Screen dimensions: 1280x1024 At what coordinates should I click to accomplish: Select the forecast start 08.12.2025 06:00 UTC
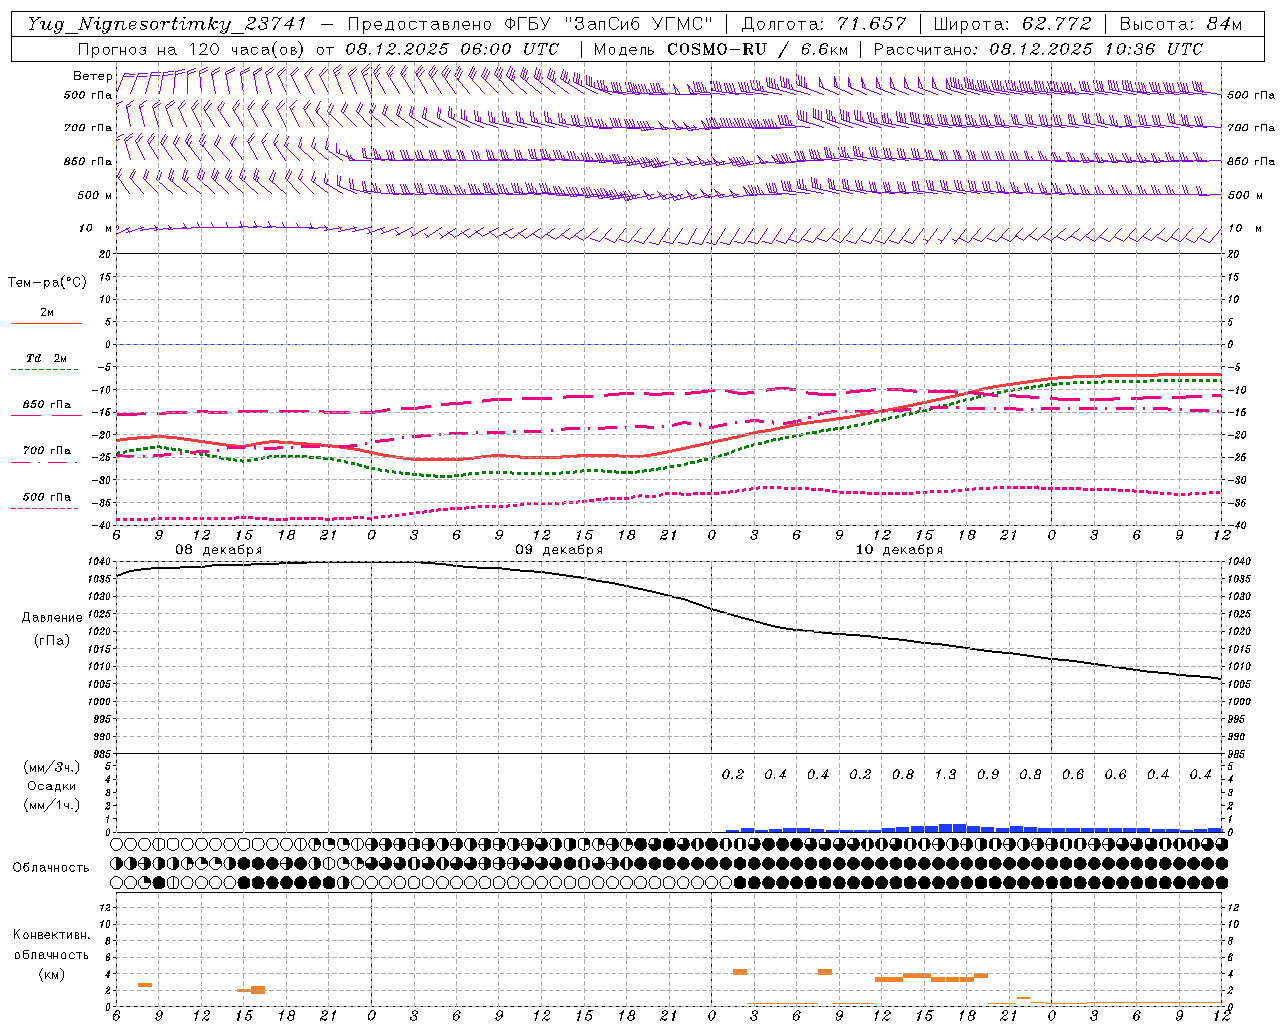(x=452, y=49)
